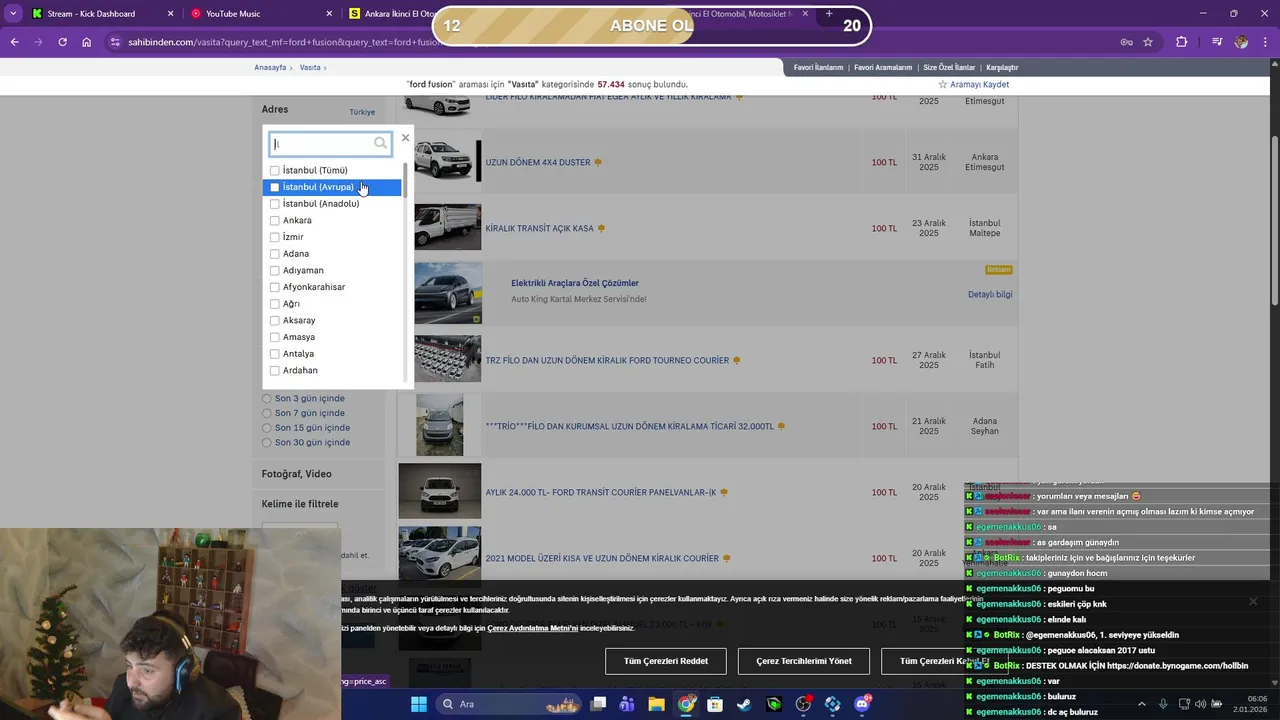
Task: Open Discord from the taskbar
Action: click(862, 704)
